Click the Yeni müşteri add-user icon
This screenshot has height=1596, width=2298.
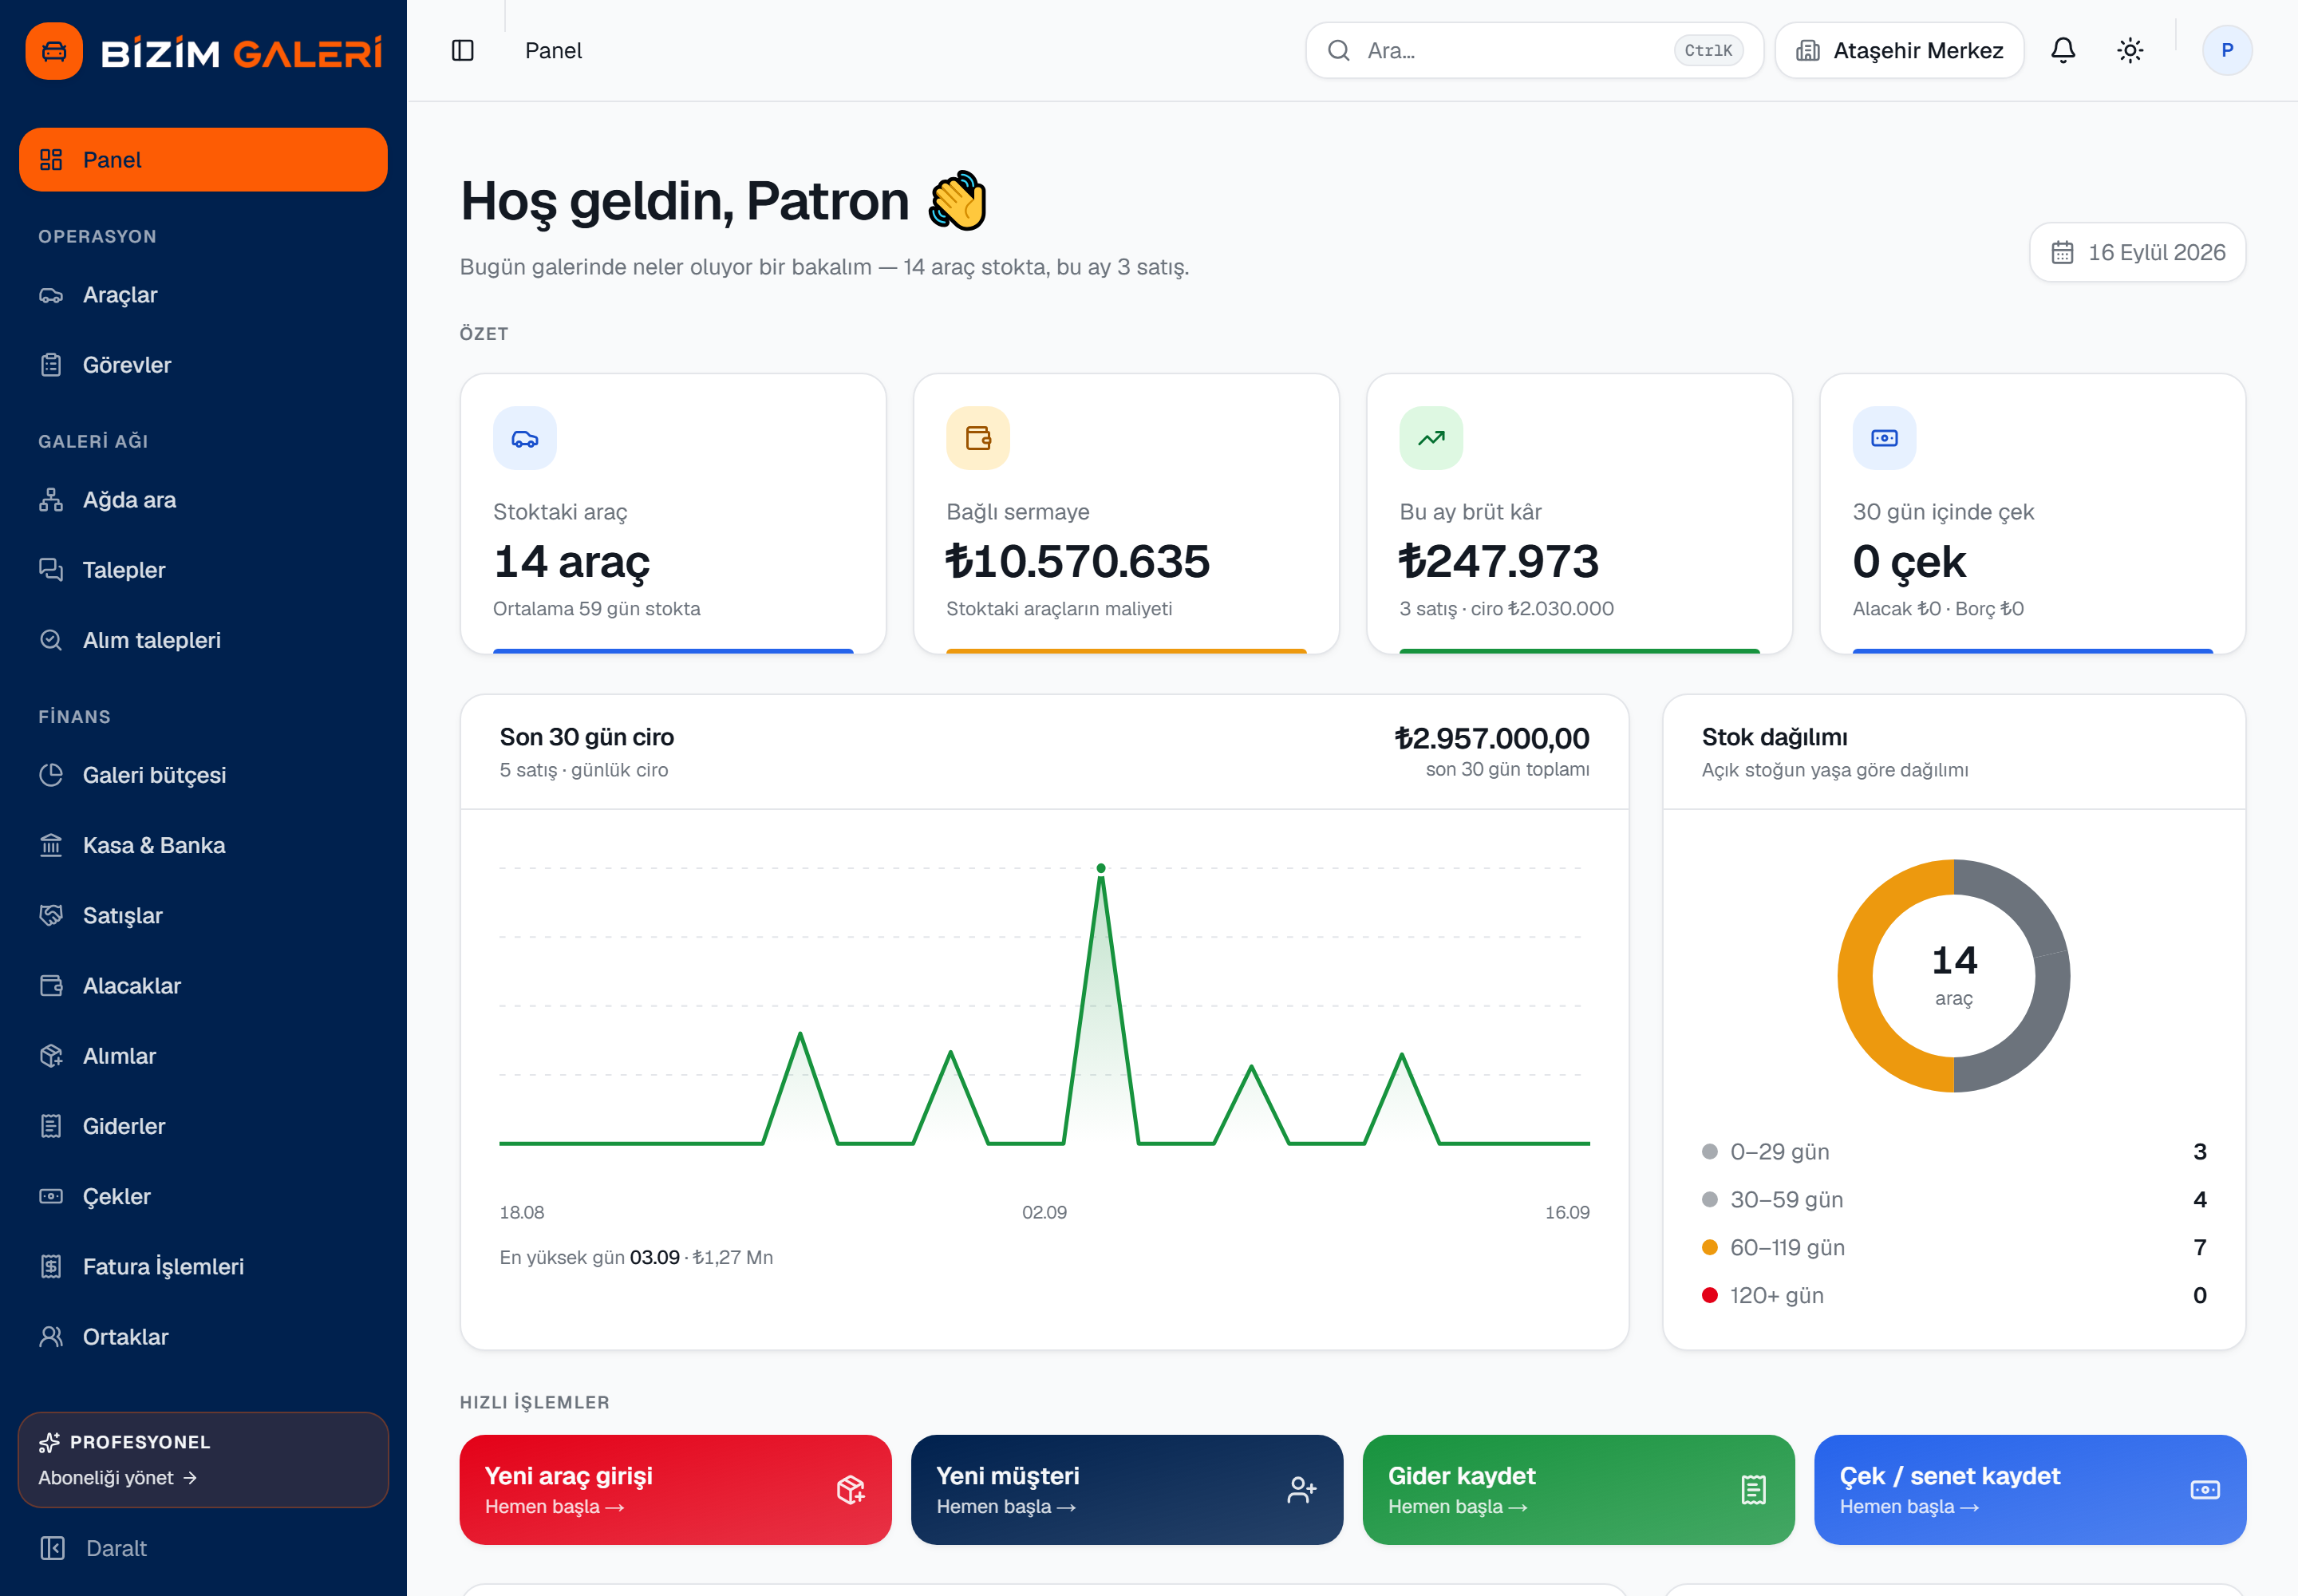point(1301,1490)
